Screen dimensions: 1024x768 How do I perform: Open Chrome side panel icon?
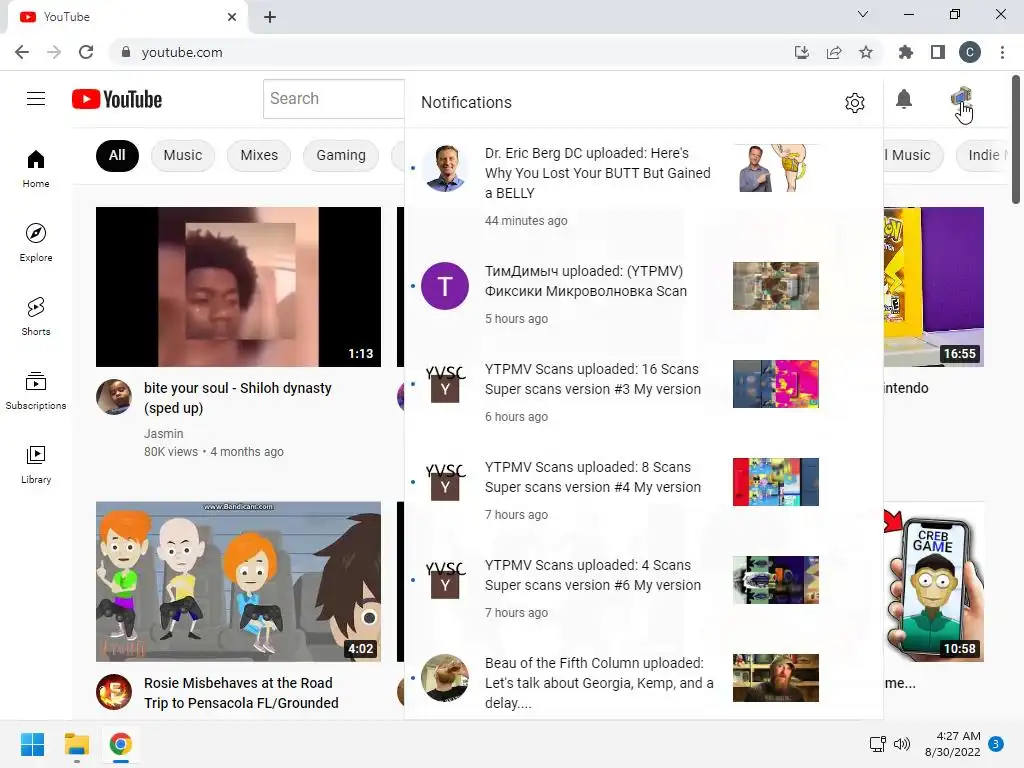pyautogui.click(x=938, y=52)
